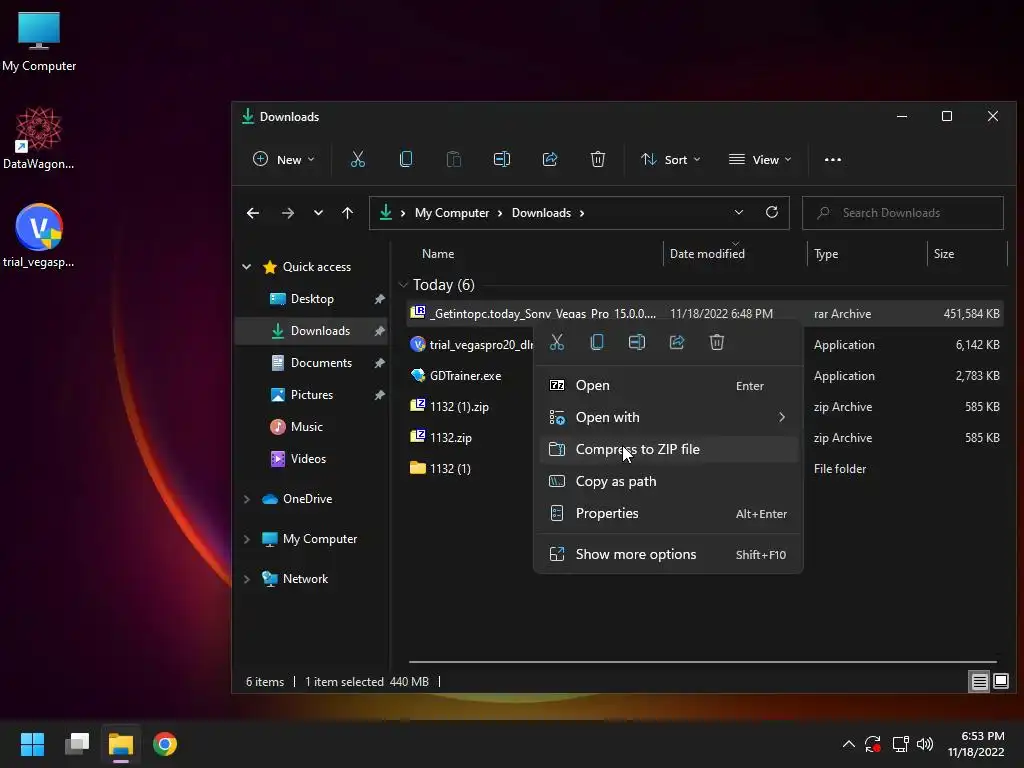Choose Copy as path
The height and width of the screenshot is (768, 1024).
[668, 481]
